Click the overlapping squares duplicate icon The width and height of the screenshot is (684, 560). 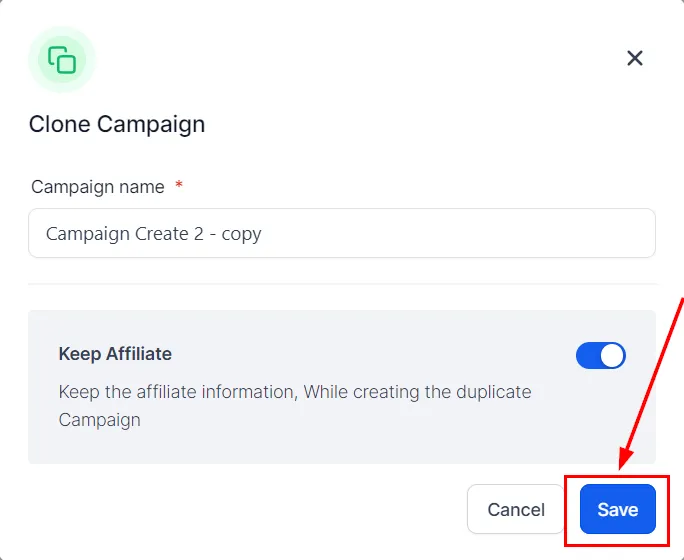(x=62, y=60)
